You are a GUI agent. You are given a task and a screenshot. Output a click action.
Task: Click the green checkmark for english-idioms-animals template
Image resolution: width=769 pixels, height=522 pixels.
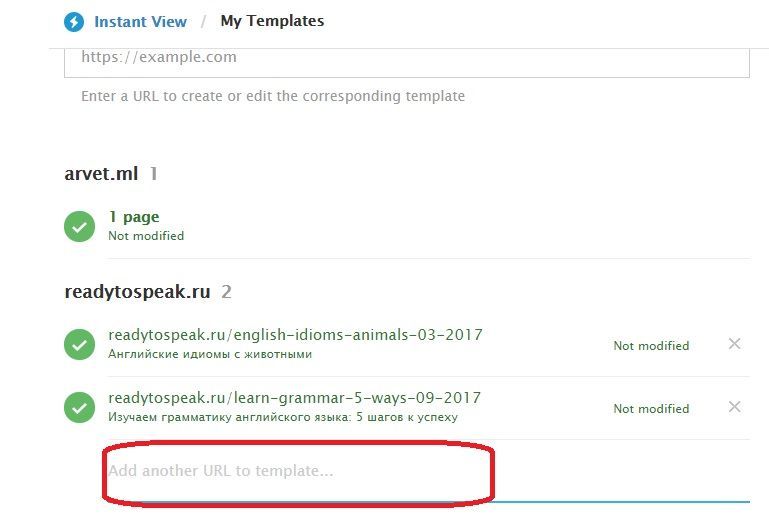pos(80,344)
